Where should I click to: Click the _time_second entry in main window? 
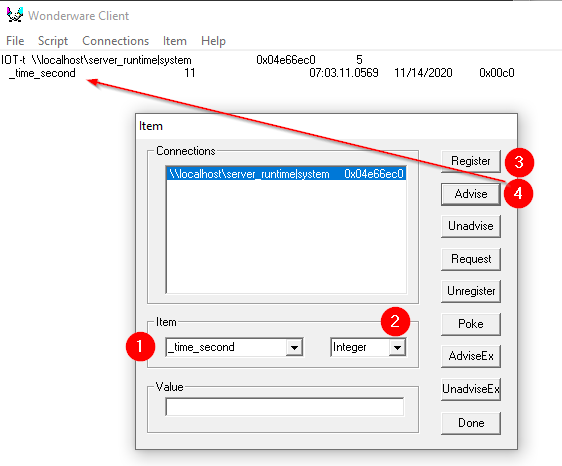(x=42, y=73)
